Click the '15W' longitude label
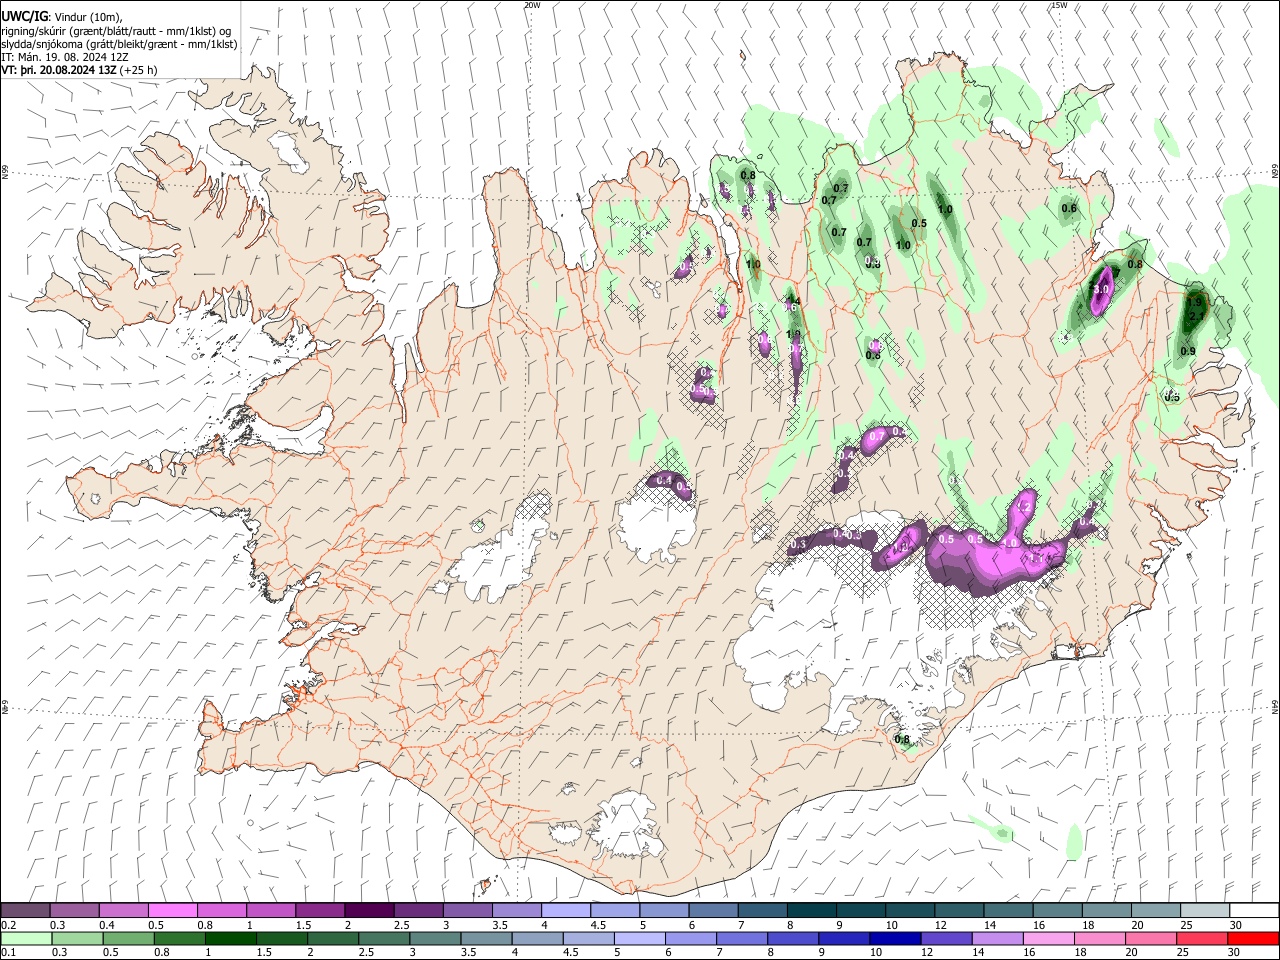The width and height of the screenshot is (1280, 960). pyautogui.click(x=1059, y=5)
